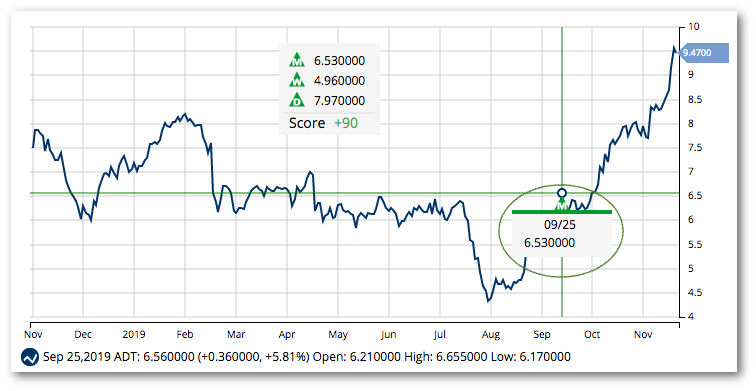
Task: Click the Aug label on time axis
Action: coord(491,335)
